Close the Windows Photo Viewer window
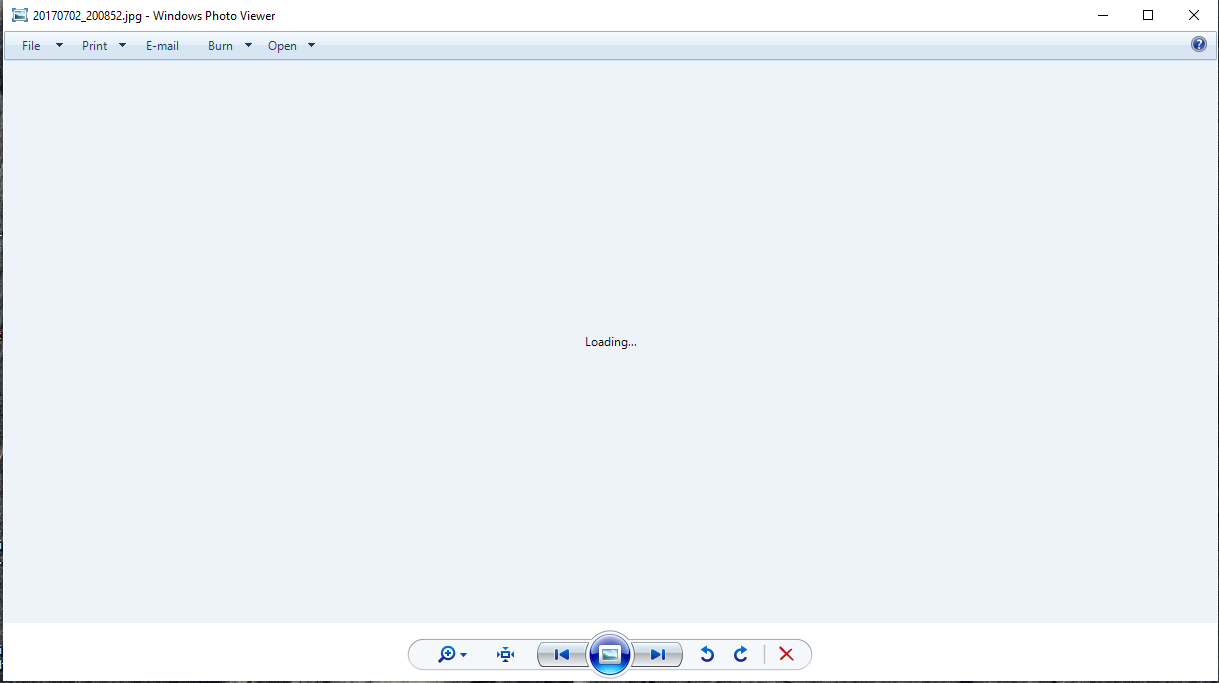Image resolution: width=1219 pixels, height=683 pixels. (x=1194, y=15)
